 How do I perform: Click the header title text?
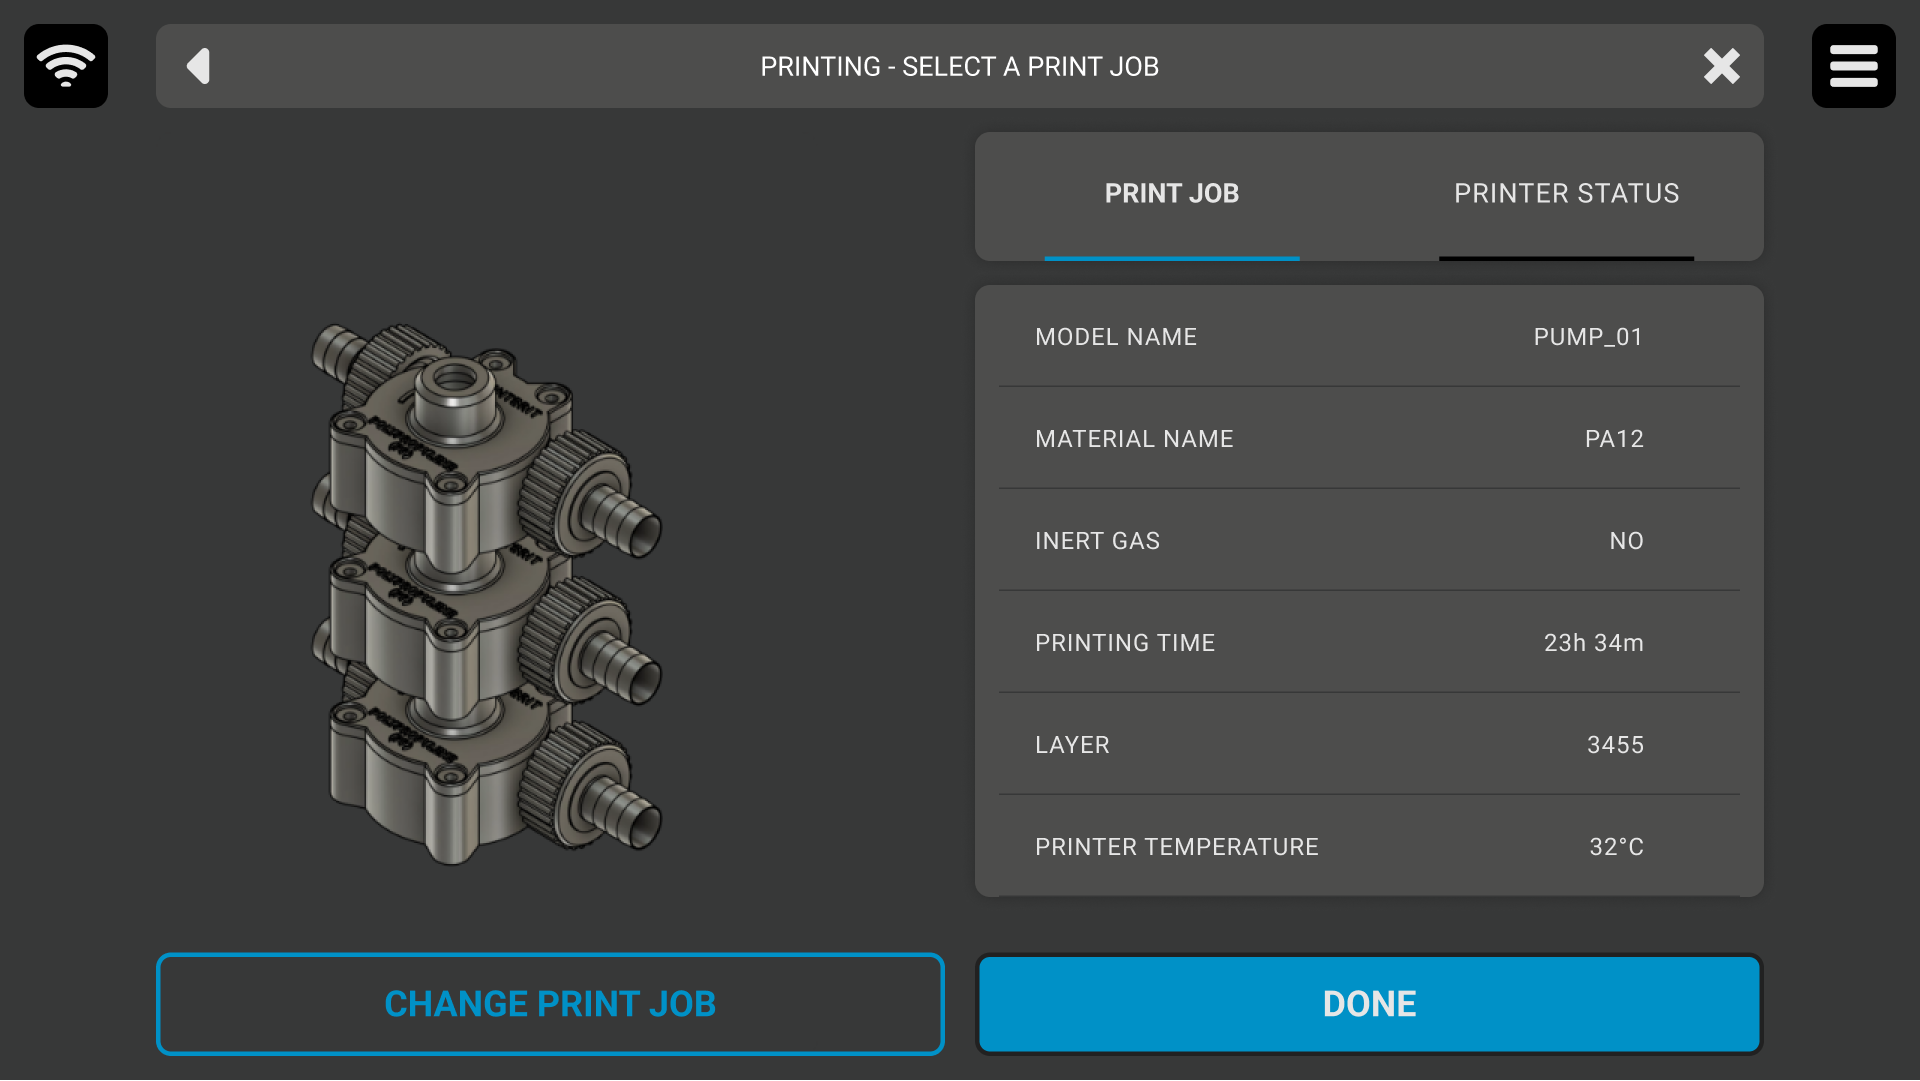click(x=959, y=66)
